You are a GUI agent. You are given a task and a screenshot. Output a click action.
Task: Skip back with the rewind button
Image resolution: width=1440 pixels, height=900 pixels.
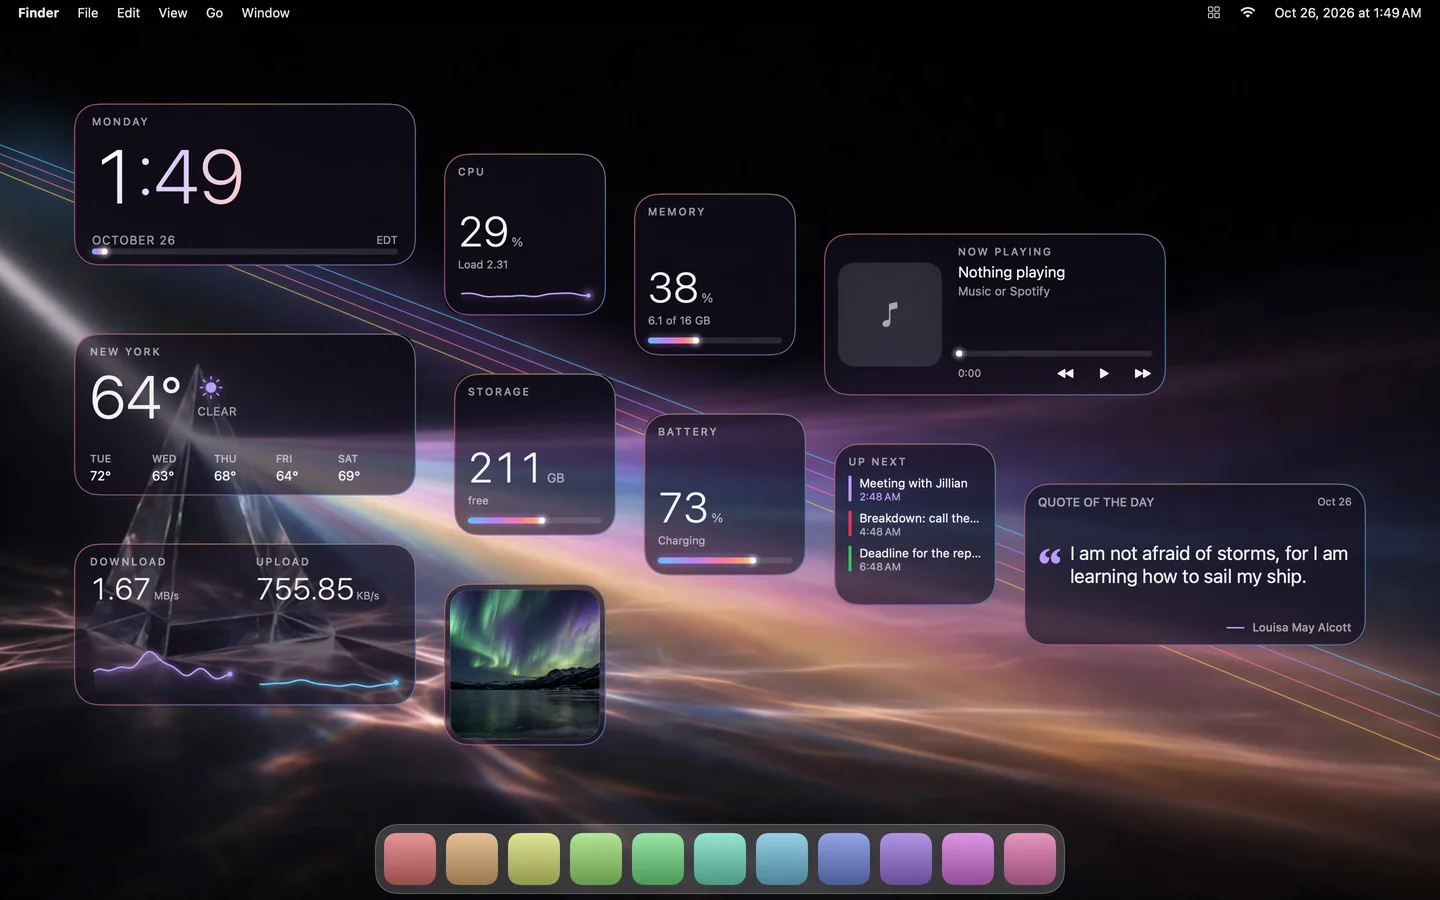click(1065, 373)
